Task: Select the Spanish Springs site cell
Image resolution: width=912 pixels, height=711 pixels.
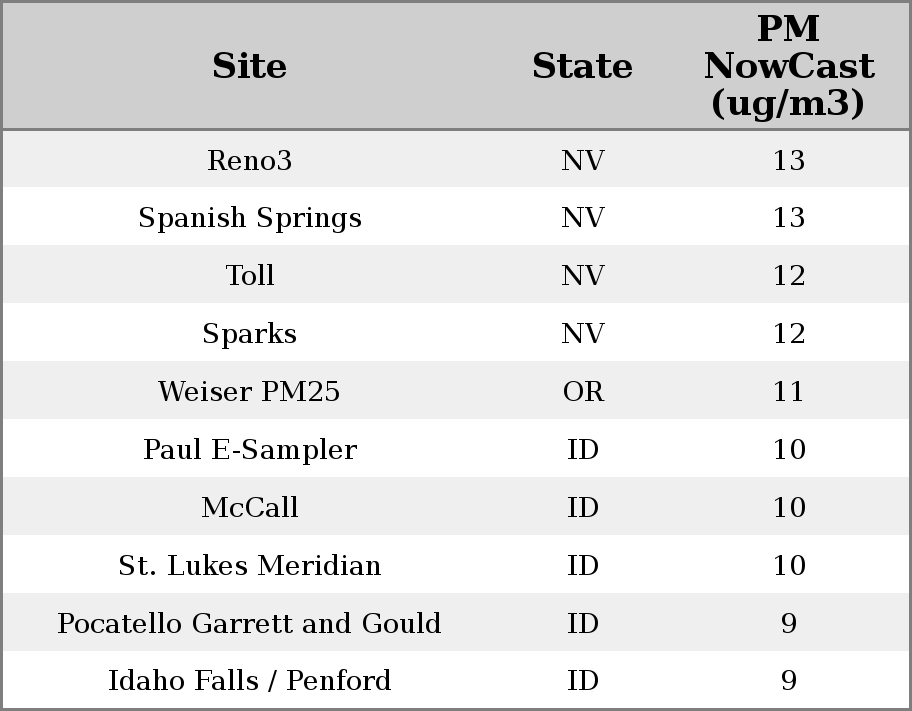Action: tap(250, 218)
